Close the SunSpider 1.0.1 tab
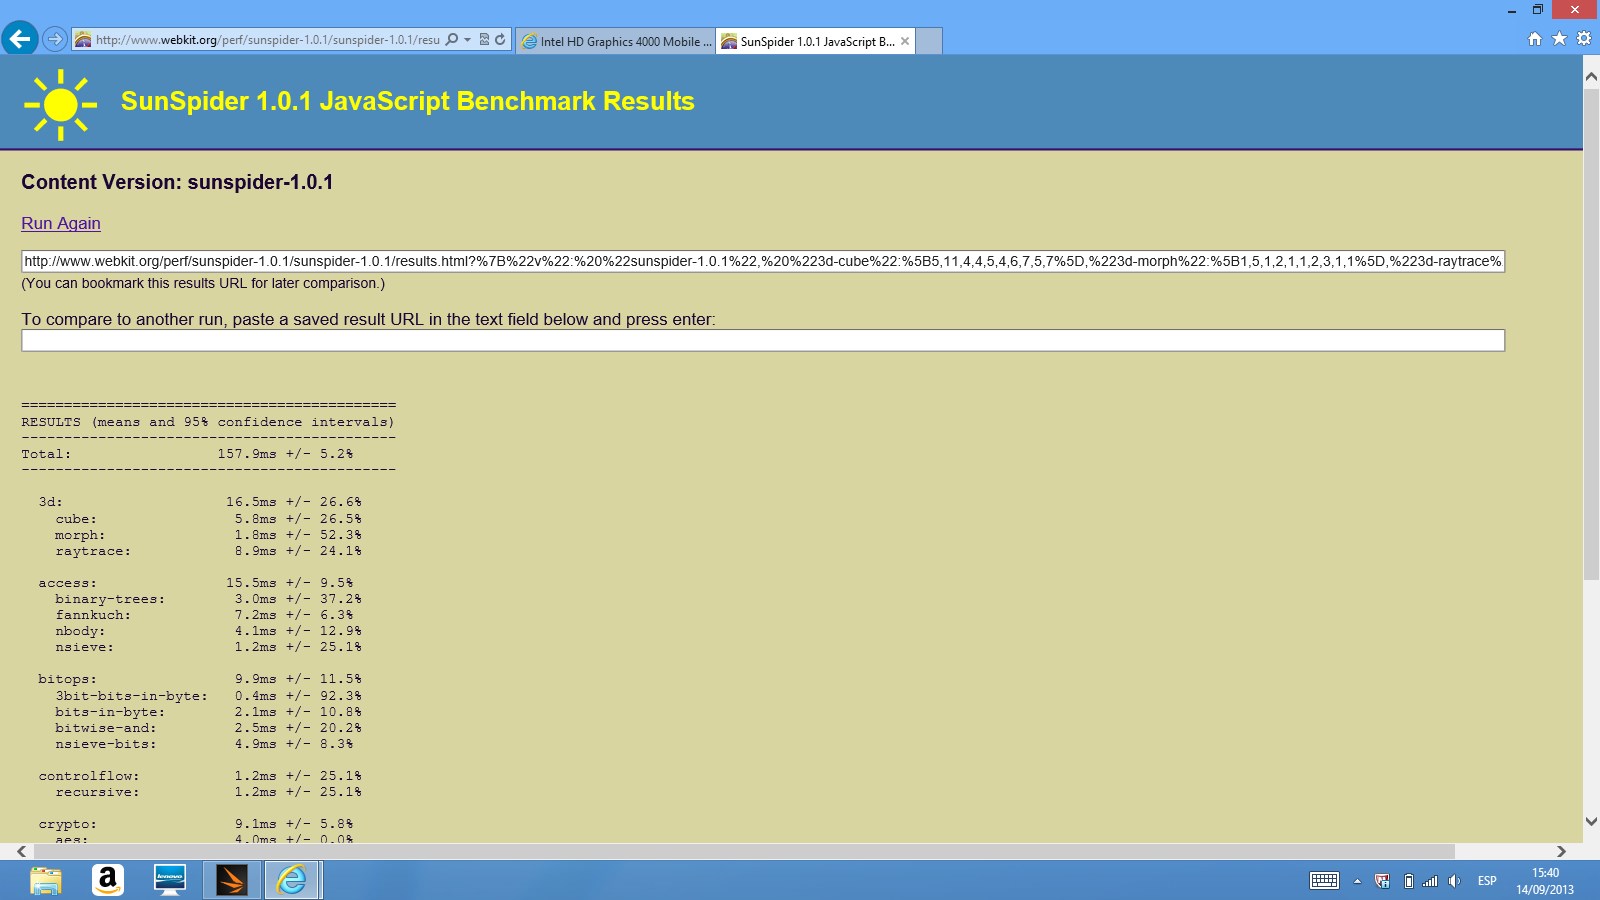This screenshot has height=900, width=1600. coord(905,41)
